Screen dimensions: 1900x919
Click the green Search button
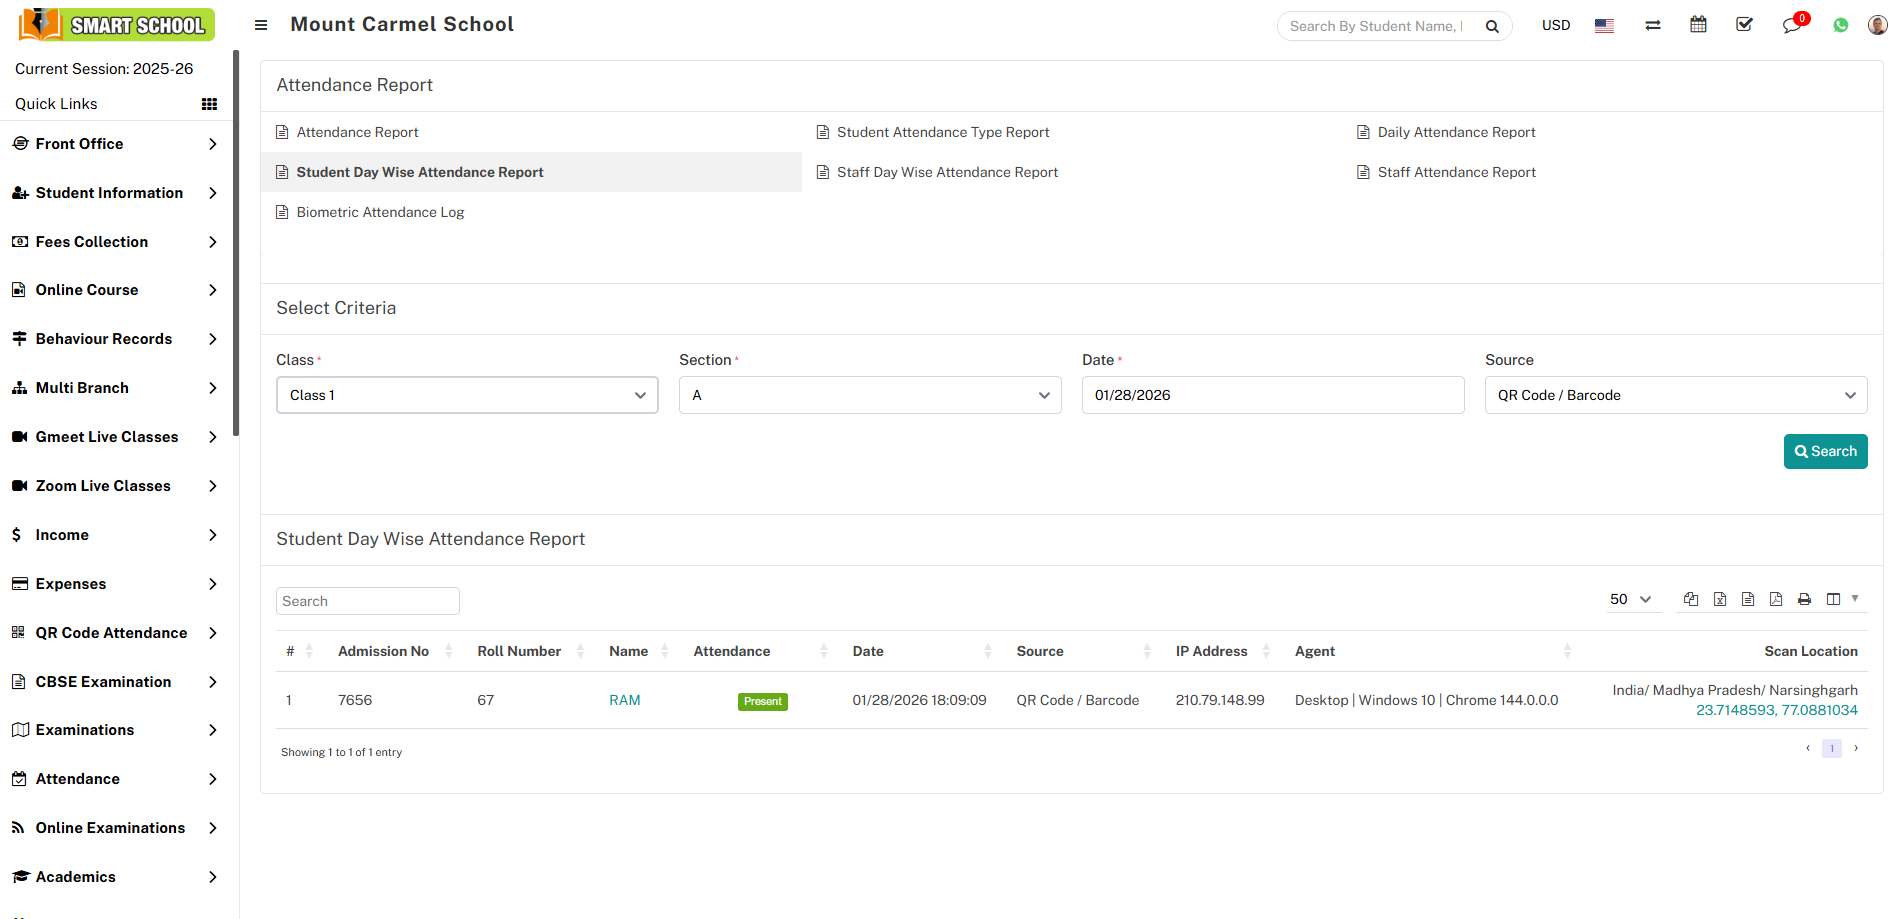click(1825, 451)
